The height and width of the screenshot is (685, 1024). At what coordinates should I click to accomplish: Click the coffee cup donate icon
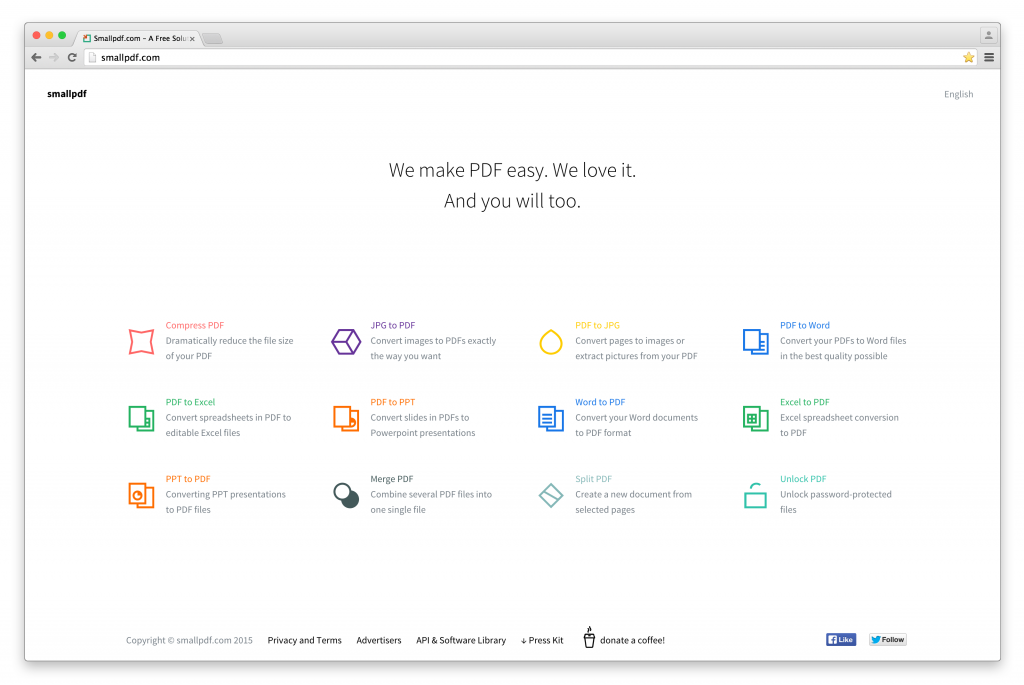pos(589,637)
